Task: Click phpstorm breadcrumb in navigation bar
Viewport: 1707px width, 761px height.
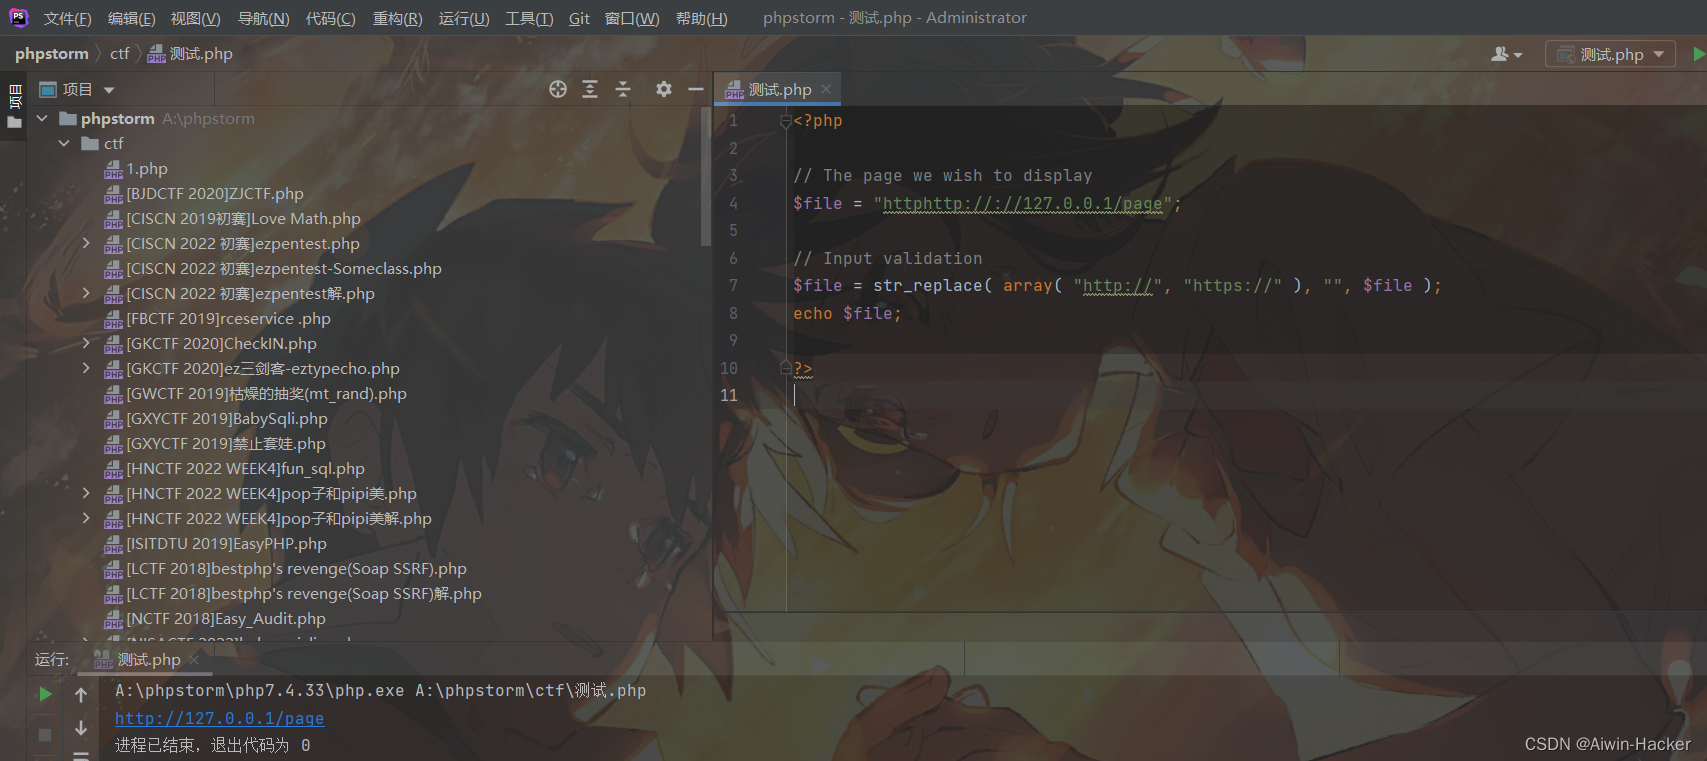Action: click(51, 54)
